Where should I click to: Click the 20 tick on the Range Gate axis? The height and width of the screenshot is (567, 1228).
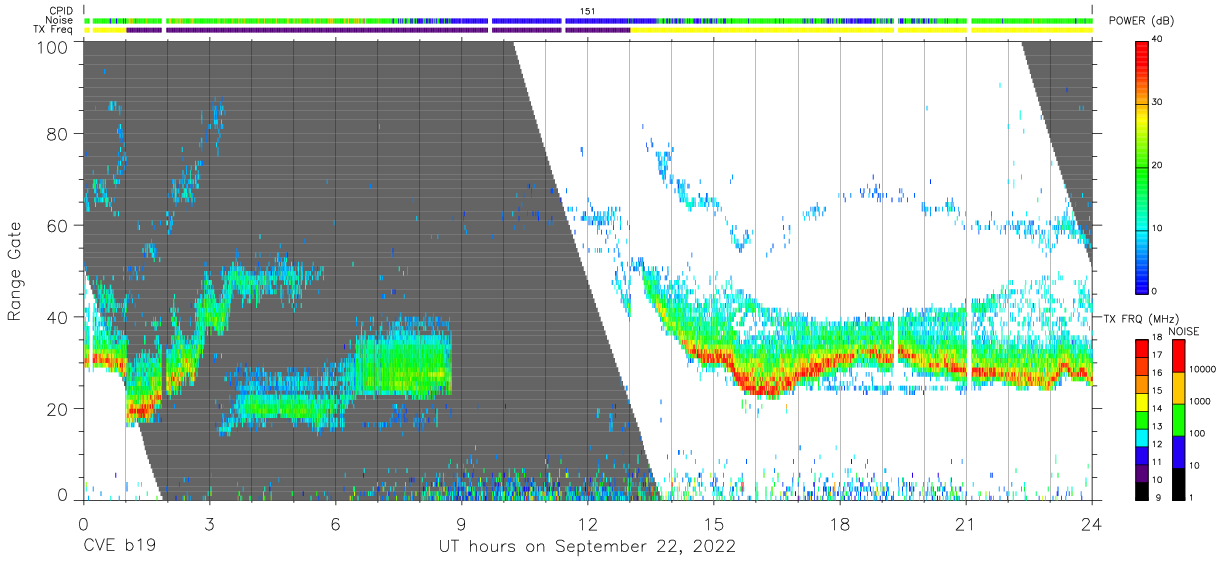57,409
